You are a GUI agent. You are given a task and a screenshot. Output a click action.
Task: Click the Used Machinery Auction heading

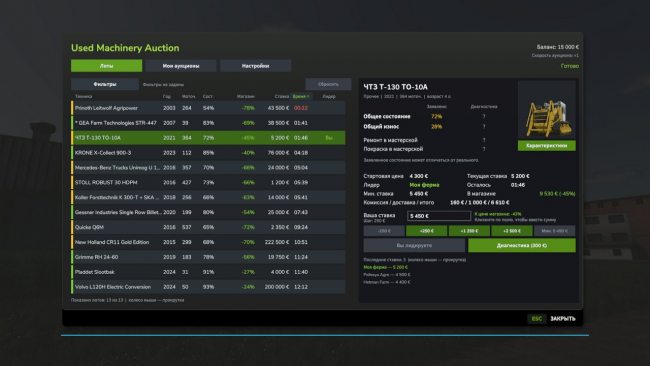pos(125,48)
